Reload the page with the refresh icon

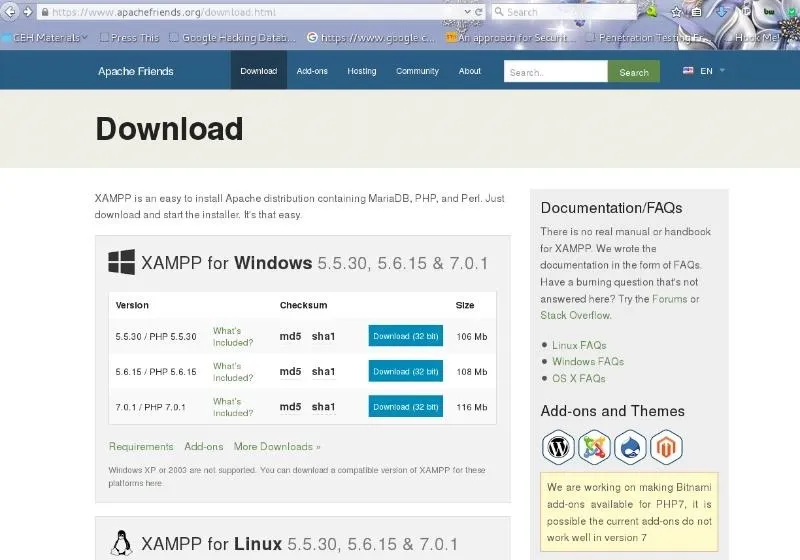click(479, 12)
